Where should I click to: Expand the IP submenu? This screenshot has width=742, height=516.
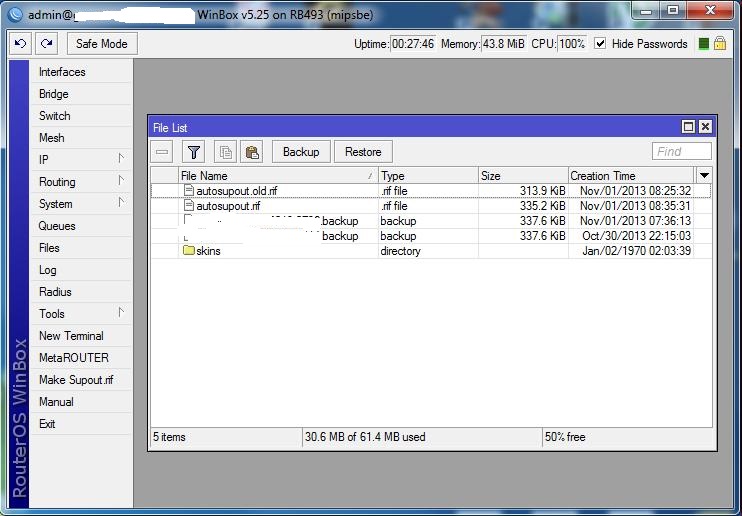[x=81, y=160]
